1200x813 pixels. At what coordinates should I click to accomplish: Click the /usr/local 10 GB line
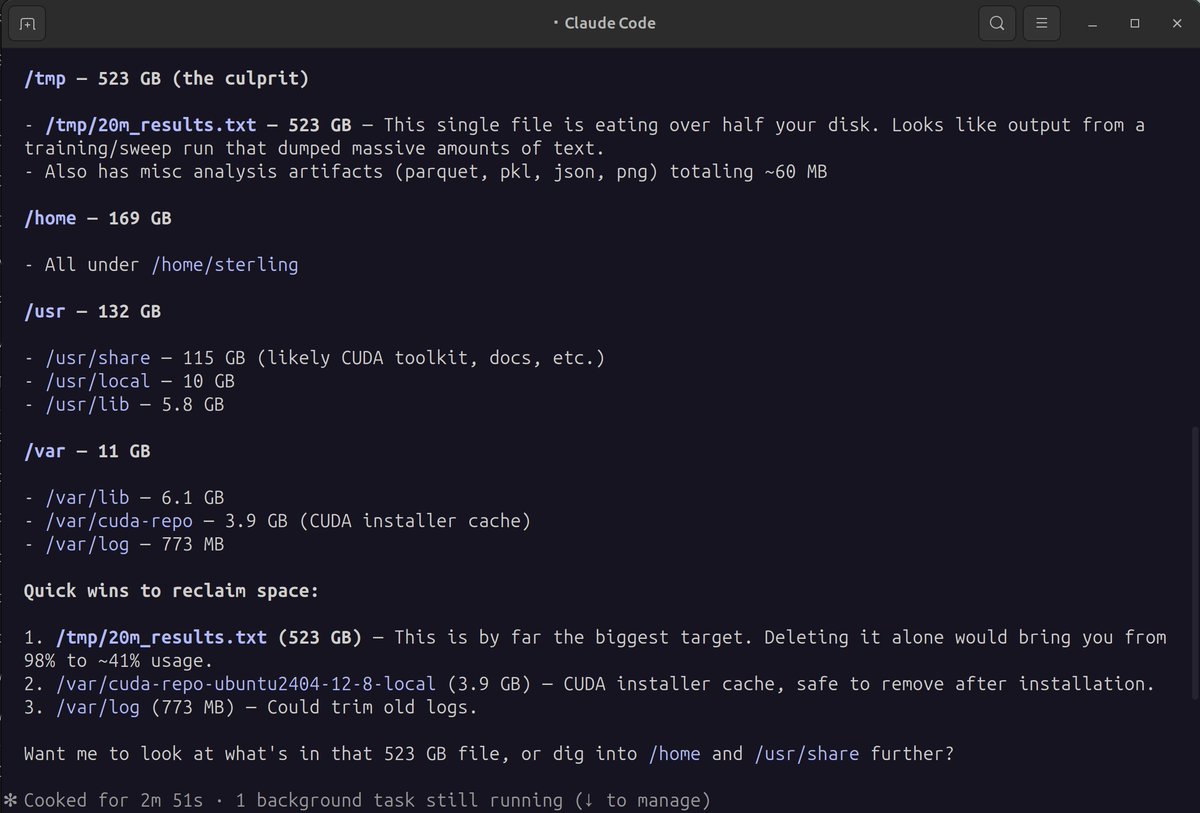(x=129, y=381)
